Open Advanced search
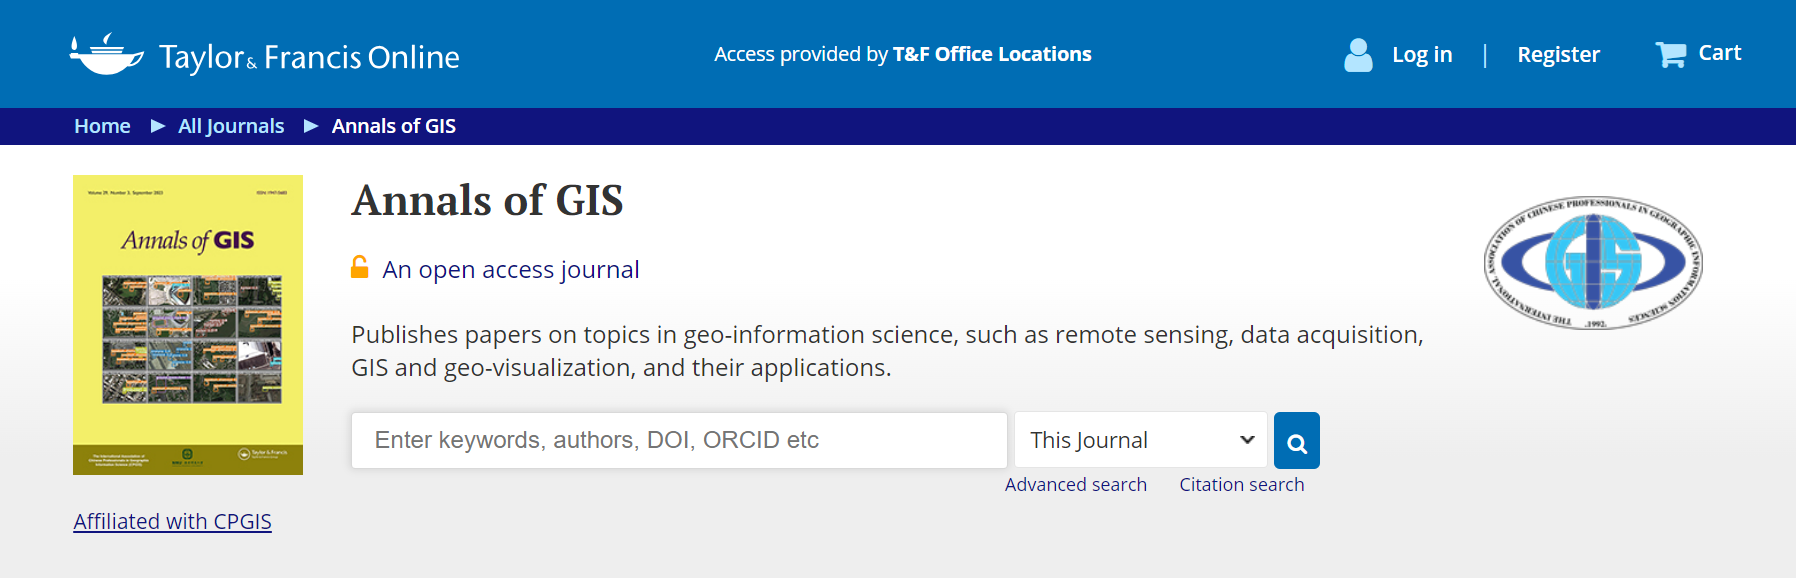This screenshot has width=1796, height=578. 1075,485
